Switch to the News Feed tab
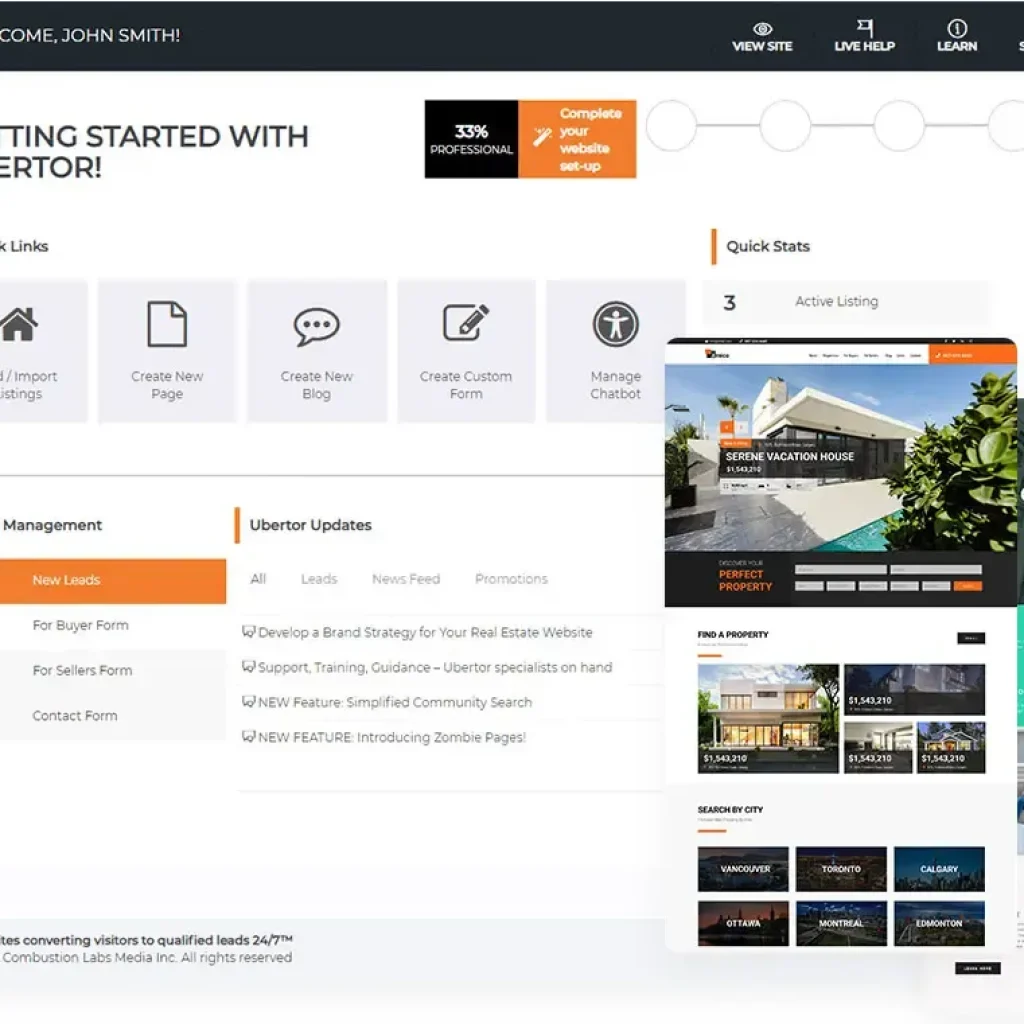 (405, 579)
